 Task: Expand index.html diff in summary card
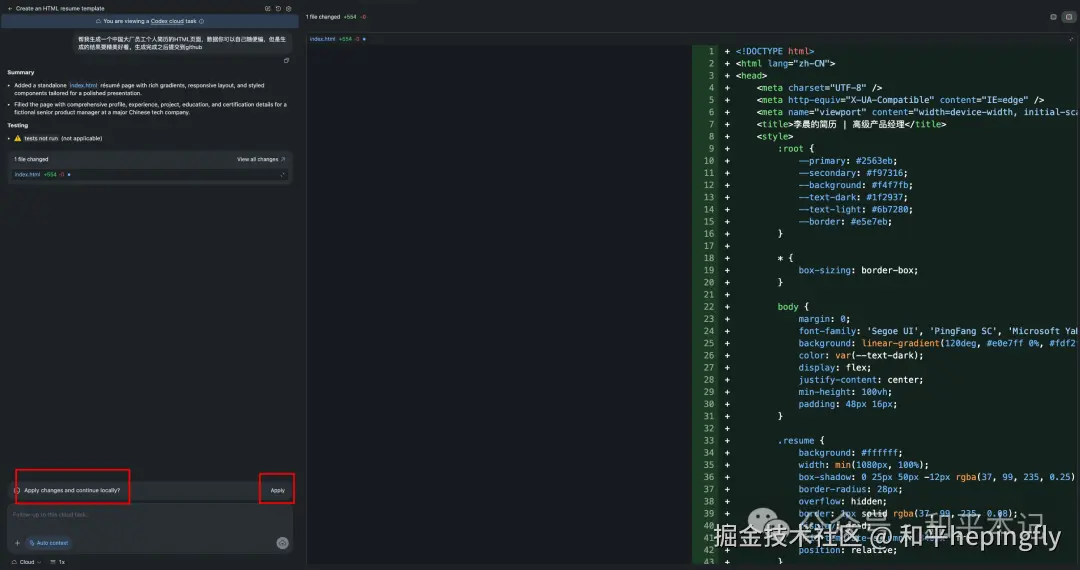282,175
